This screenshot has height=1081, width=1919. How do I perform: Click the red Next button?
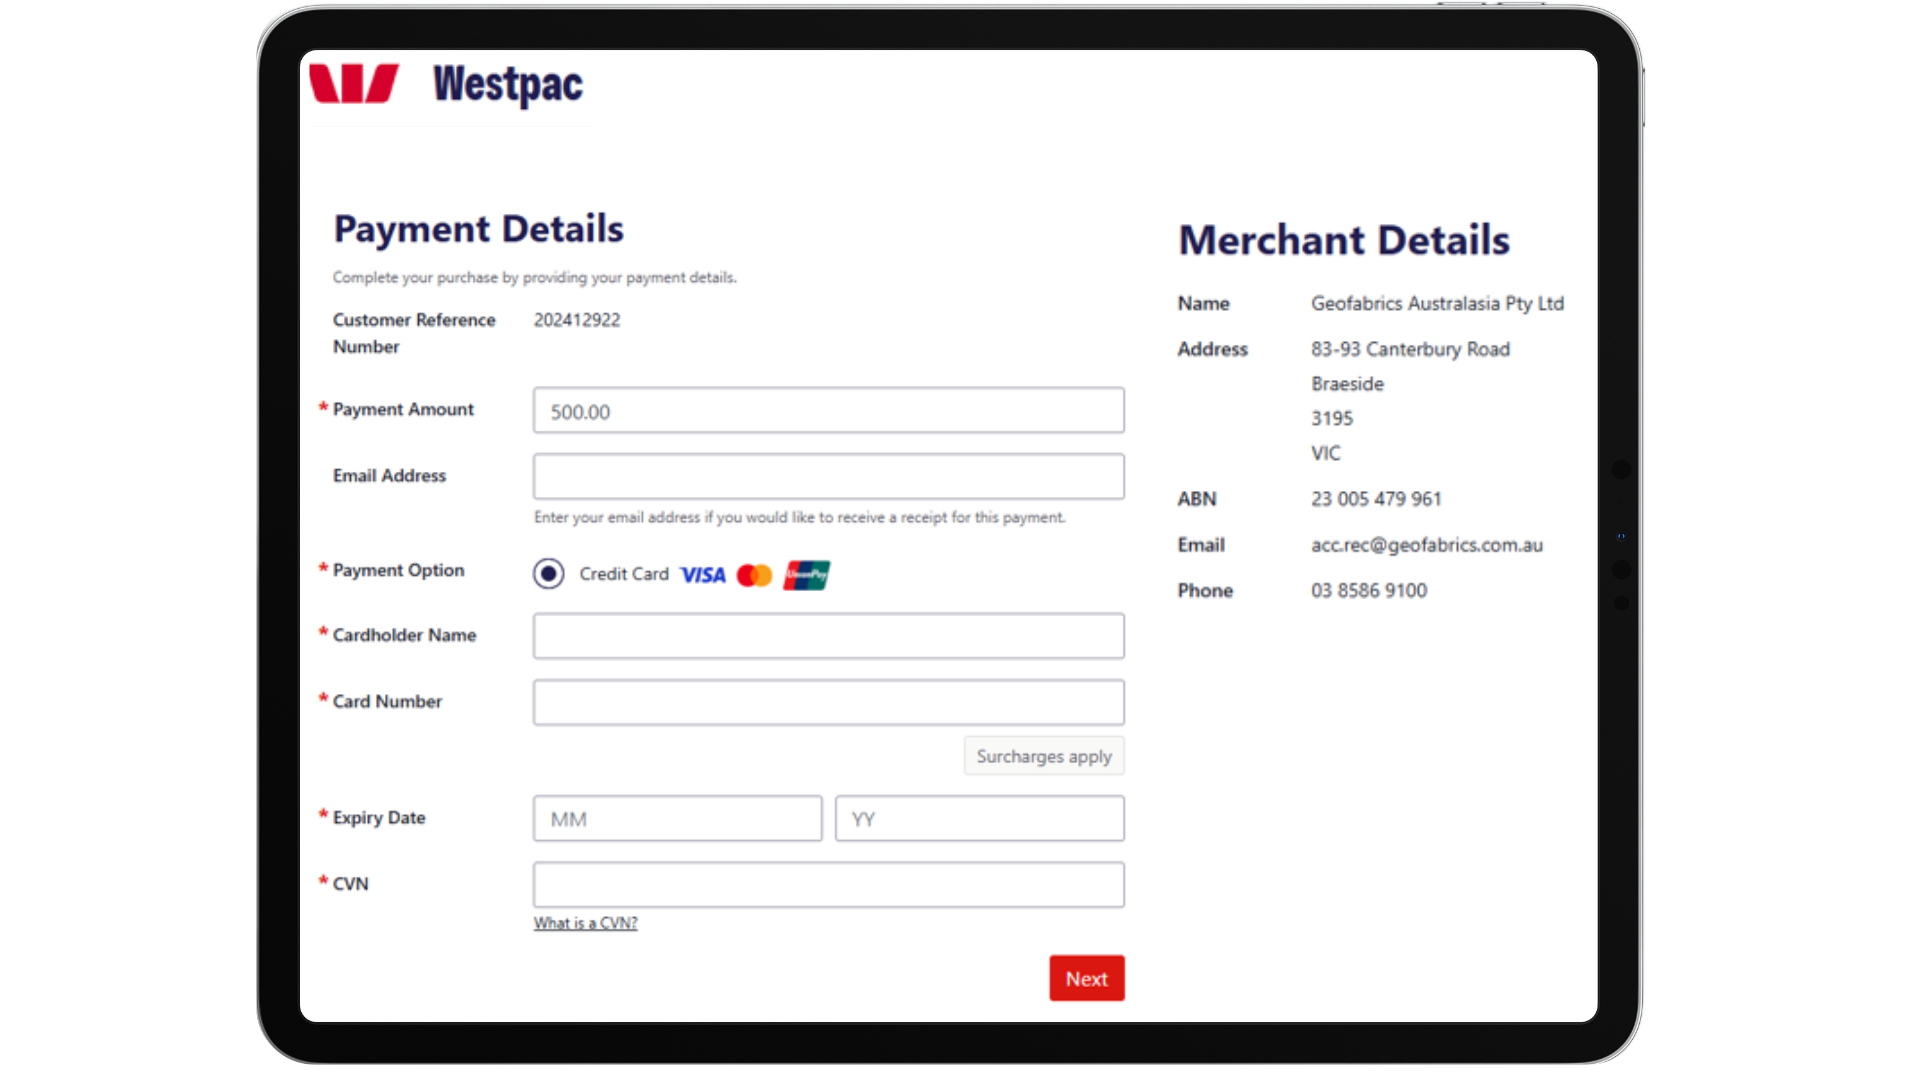1086,978
